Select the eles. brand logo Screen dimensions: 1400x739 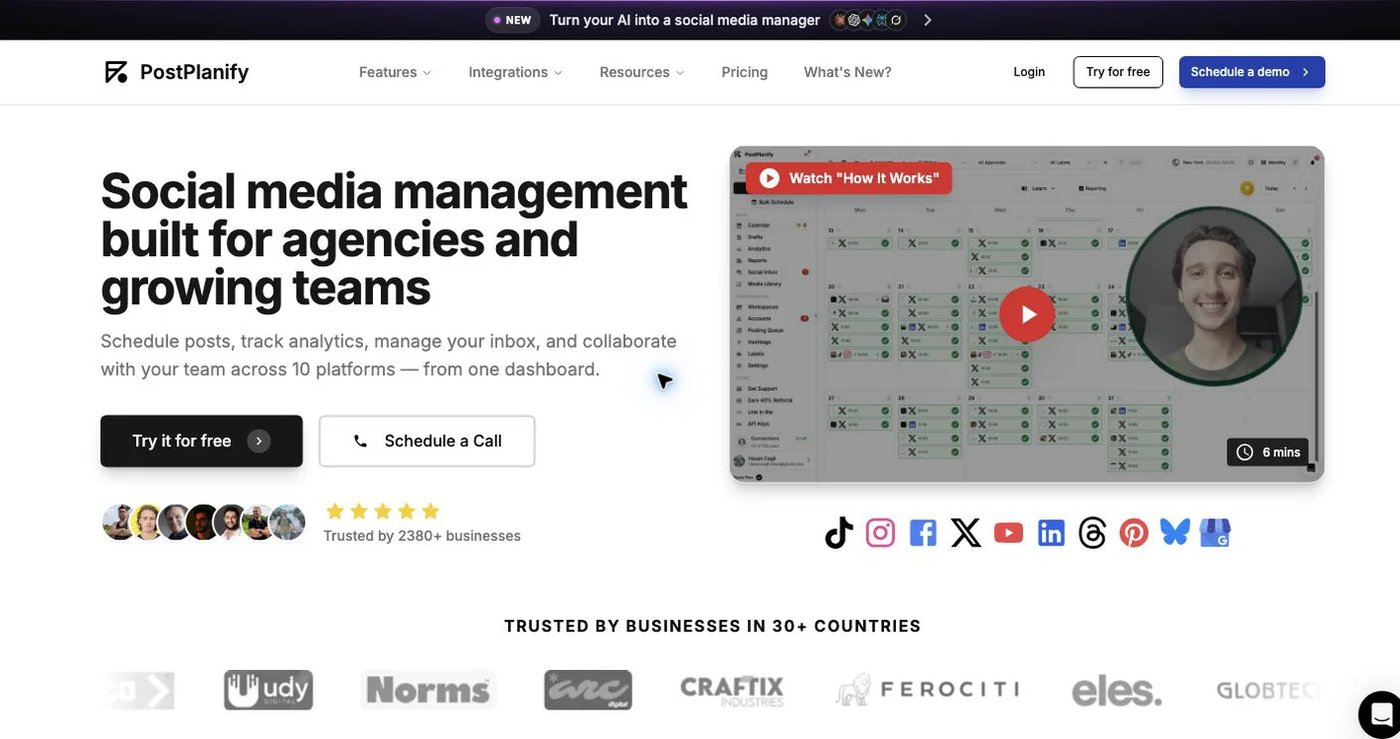point(1117,691)
